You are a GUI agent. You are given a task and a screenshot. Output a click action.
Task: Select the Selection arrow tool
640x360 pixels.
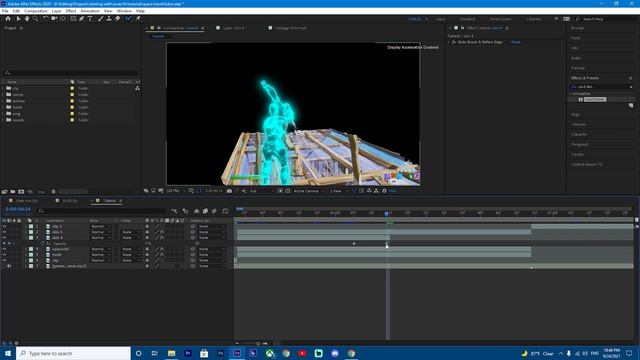(x=18, y=19)
